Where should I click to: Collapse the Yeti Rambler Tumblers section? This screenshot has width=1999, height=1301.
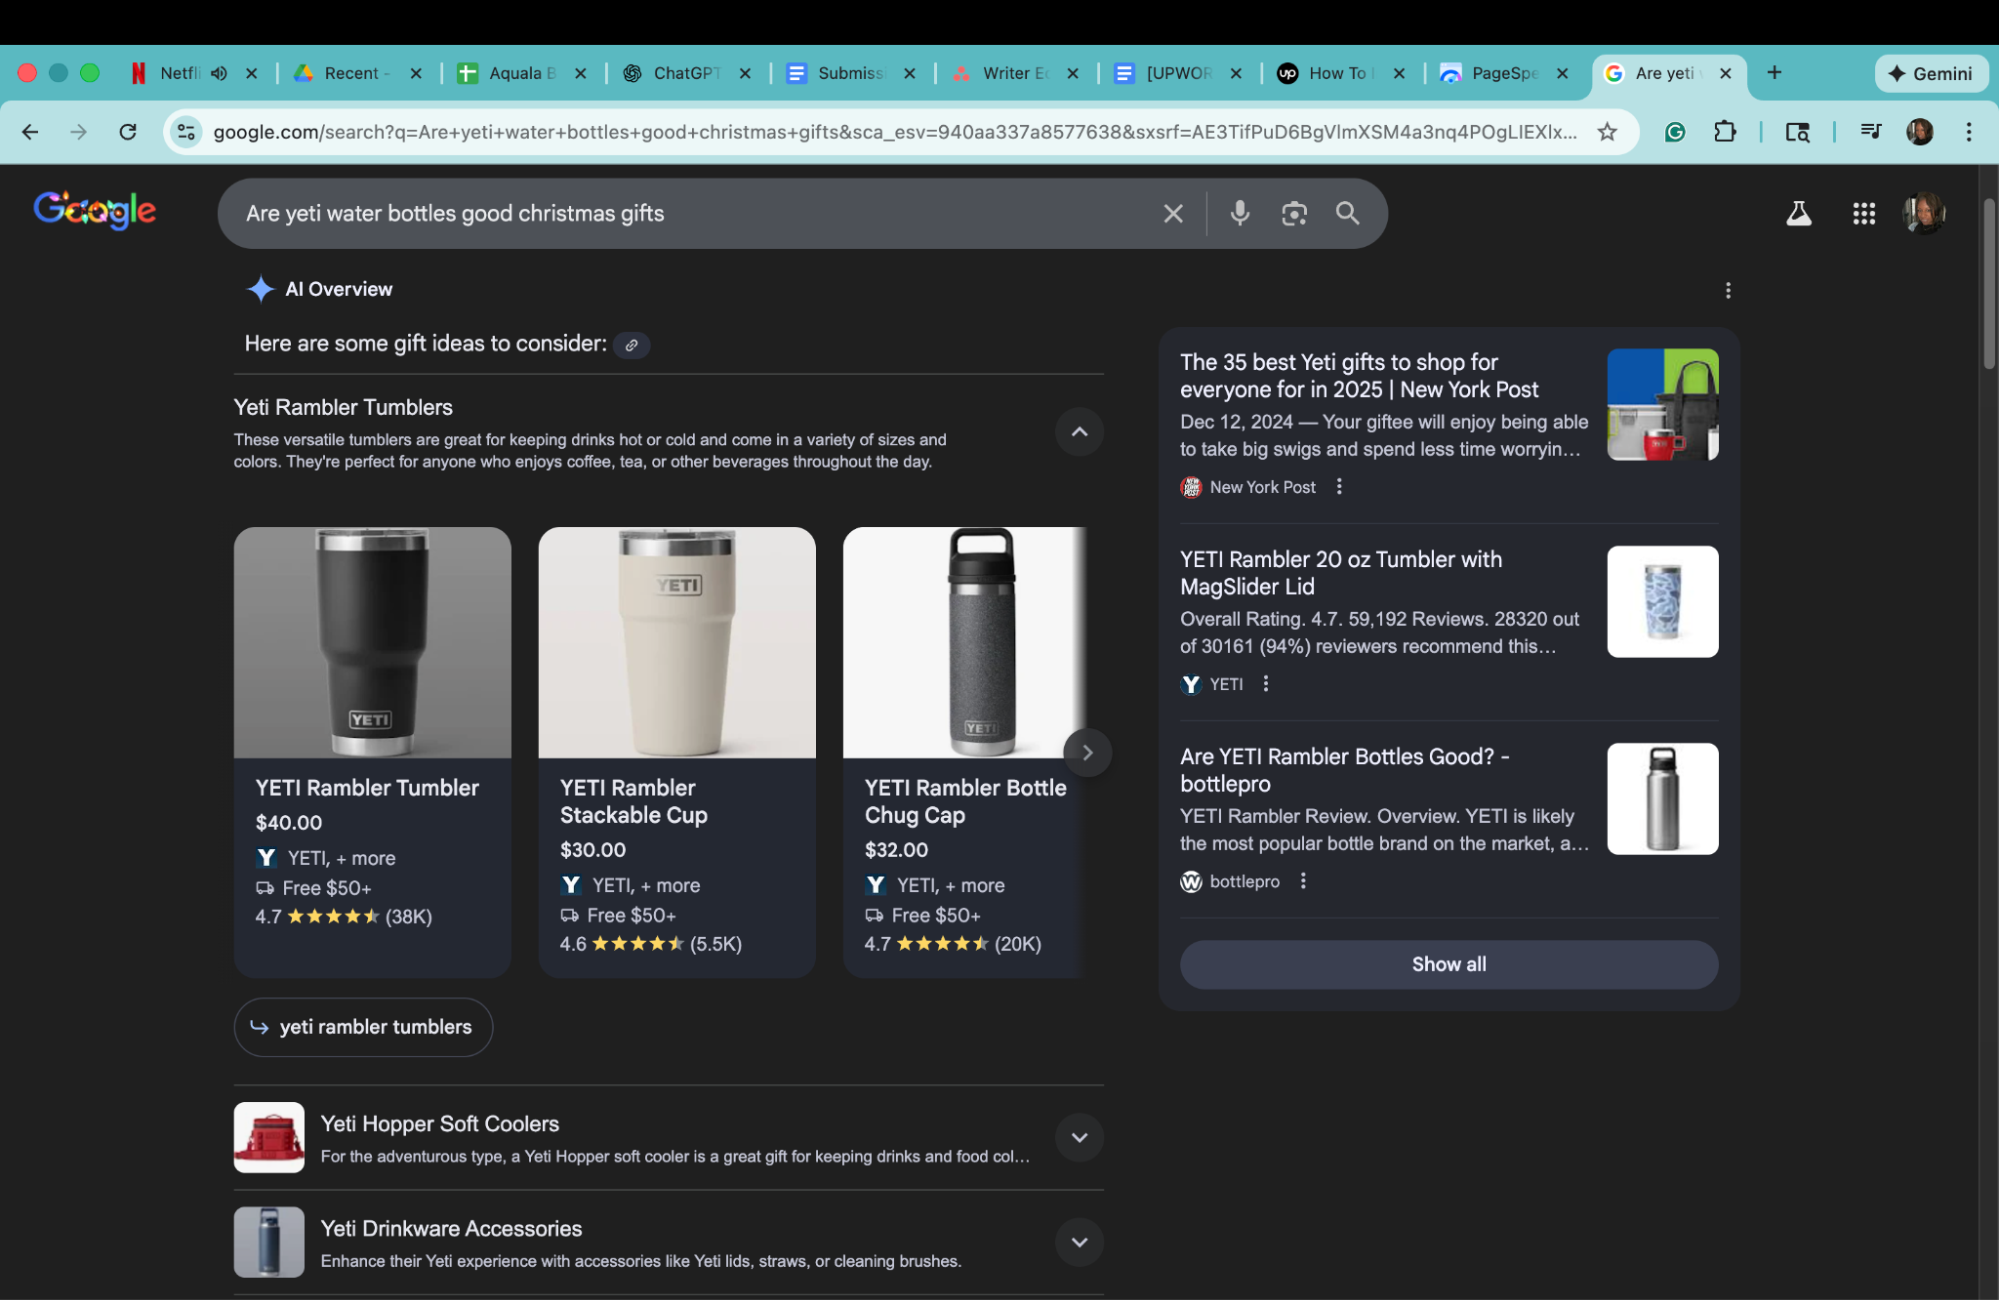tap(1080, 432)
